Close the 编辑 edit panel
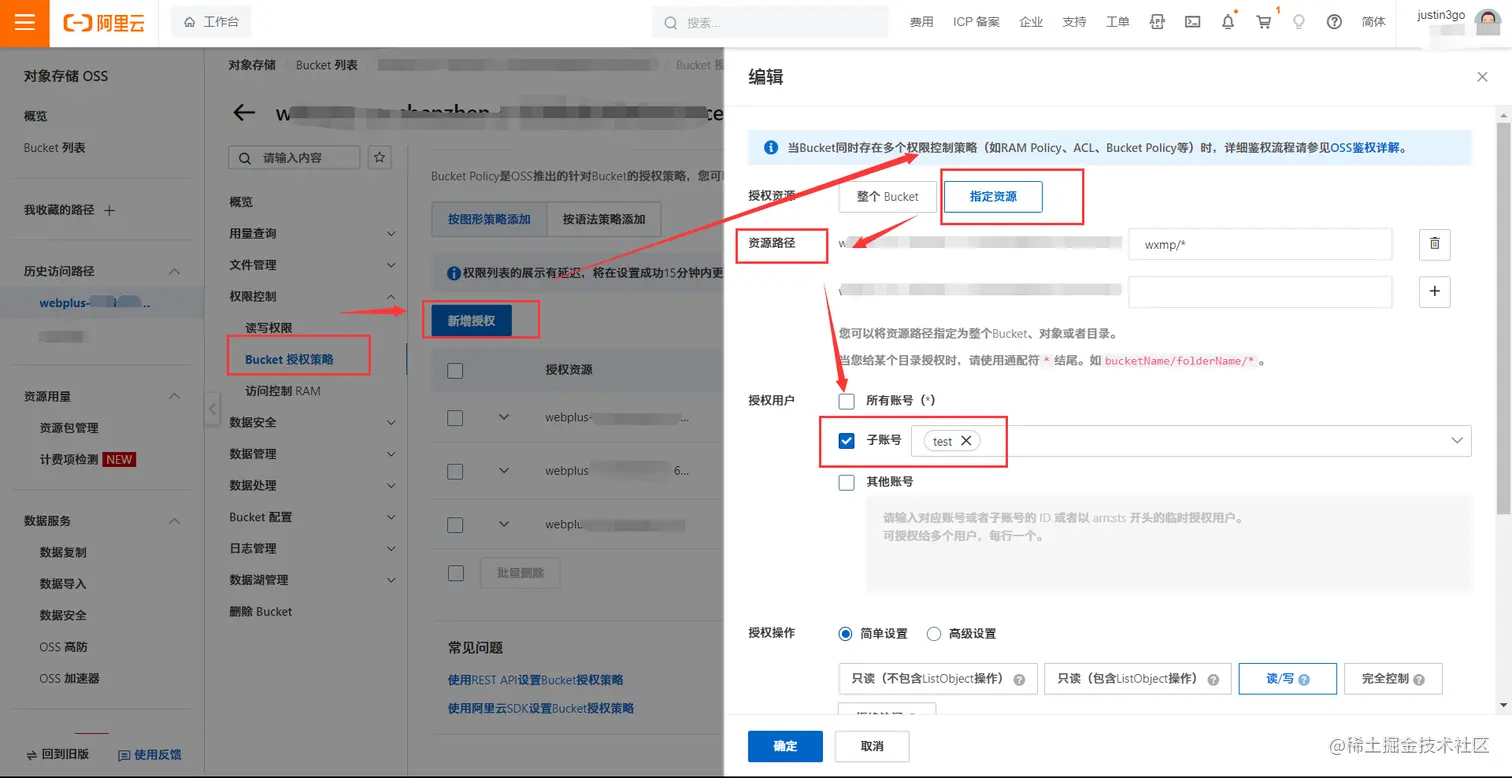 click(x=1482, y=77)
